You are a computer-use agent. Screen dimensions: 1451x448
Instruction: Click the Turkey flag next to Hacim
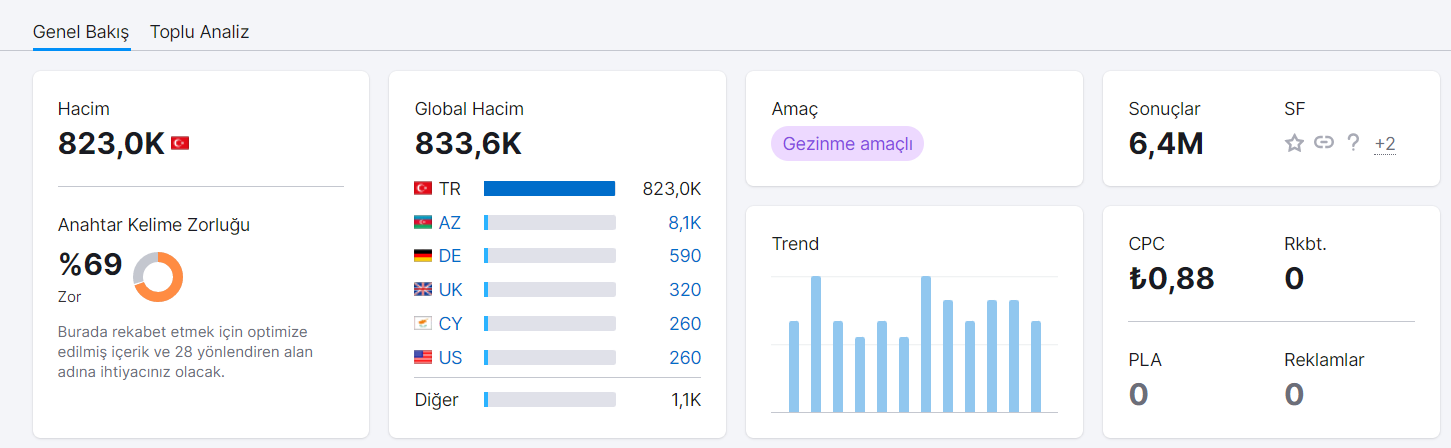[180, 143]
